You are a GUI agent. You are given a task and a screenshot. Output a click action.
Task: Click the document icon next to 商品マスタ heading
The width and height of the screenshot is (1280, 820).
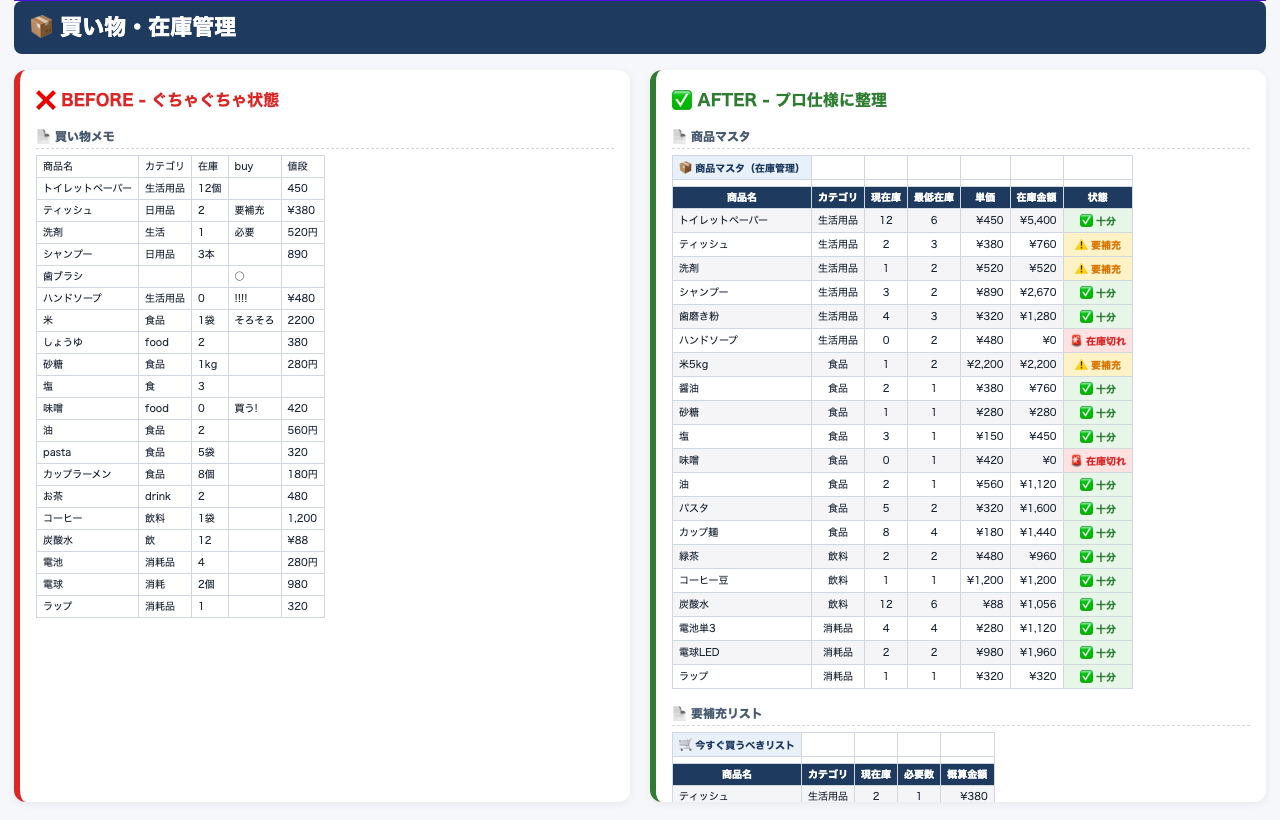pos(679,136)
